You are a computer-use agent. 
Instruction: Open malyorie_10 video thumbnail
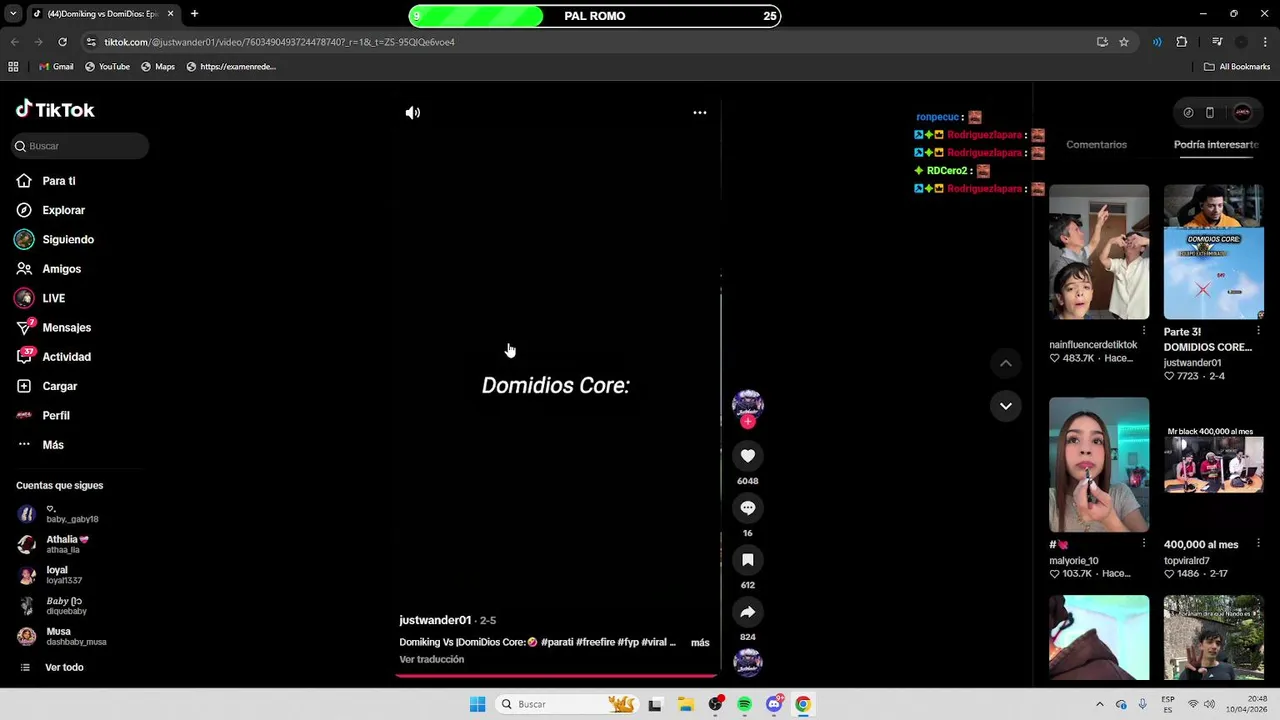pyautogui.click(x=1099, y=465)
